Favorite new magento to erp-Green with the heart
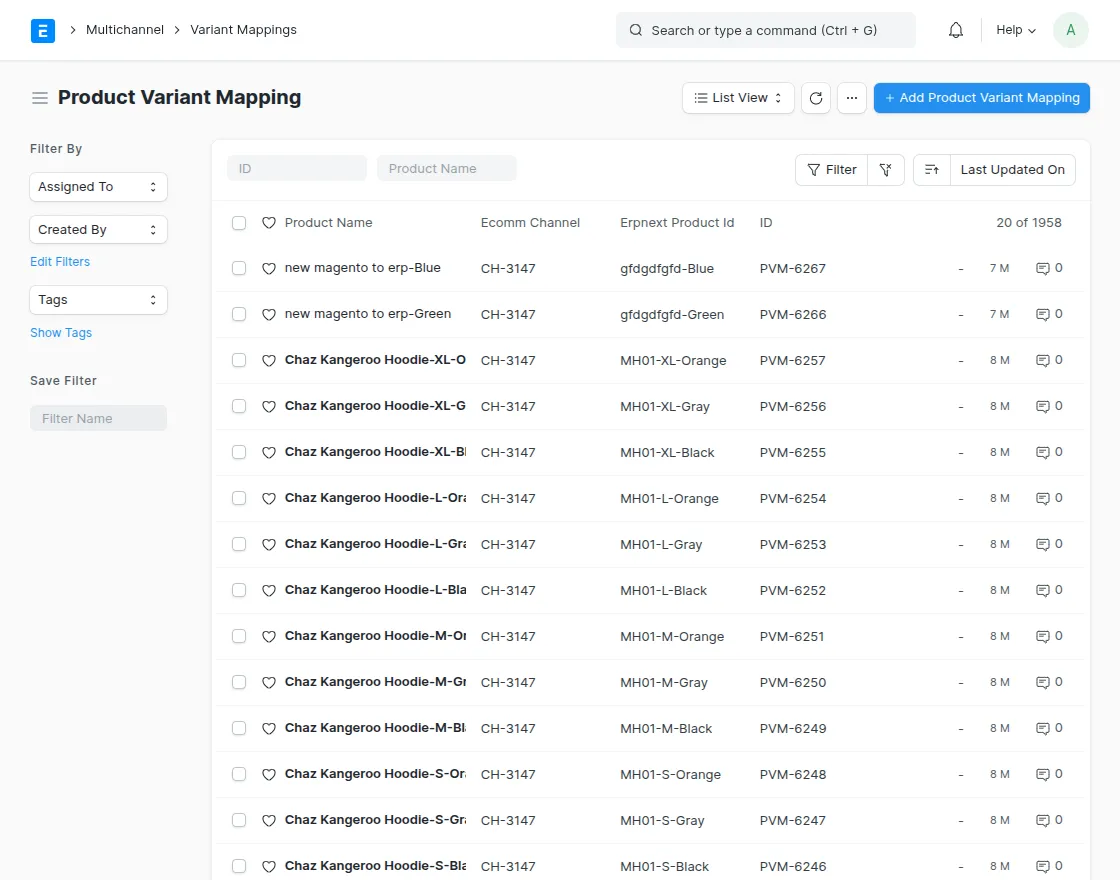 268,314
